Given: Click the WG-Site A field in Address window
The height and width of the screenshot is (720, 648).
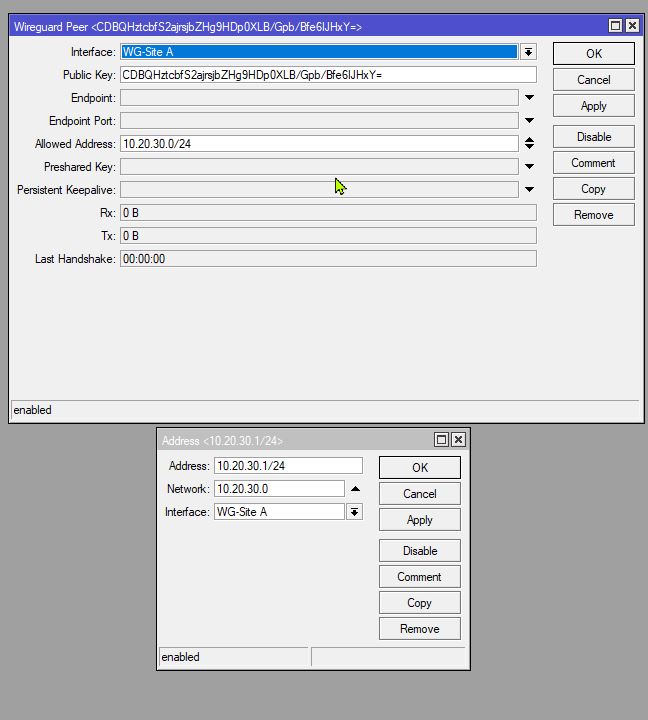Looking at the screenshot, I should (279, 512).
